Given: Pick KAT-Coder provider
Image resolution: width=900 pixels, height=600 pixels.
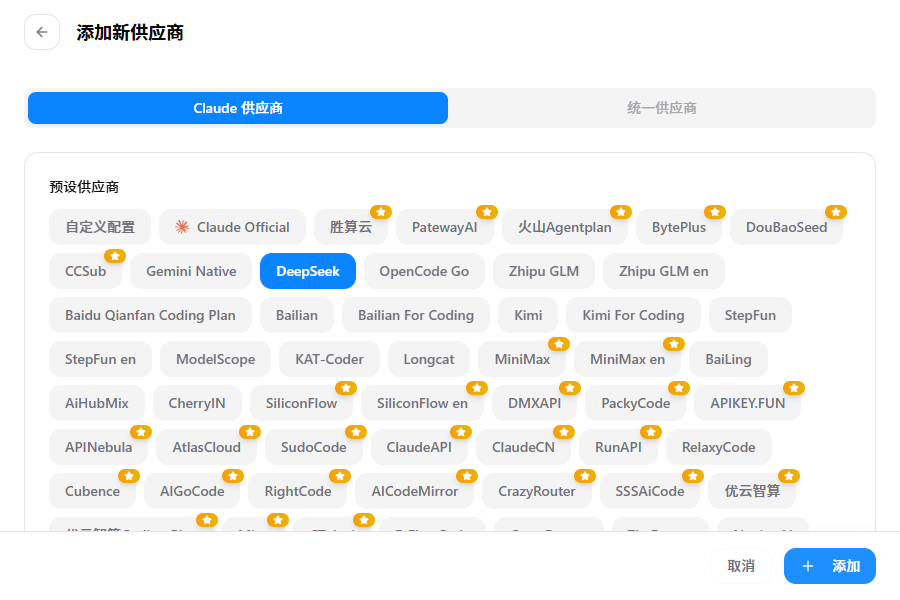Looking at the screenshot, I should coord(329,359).
